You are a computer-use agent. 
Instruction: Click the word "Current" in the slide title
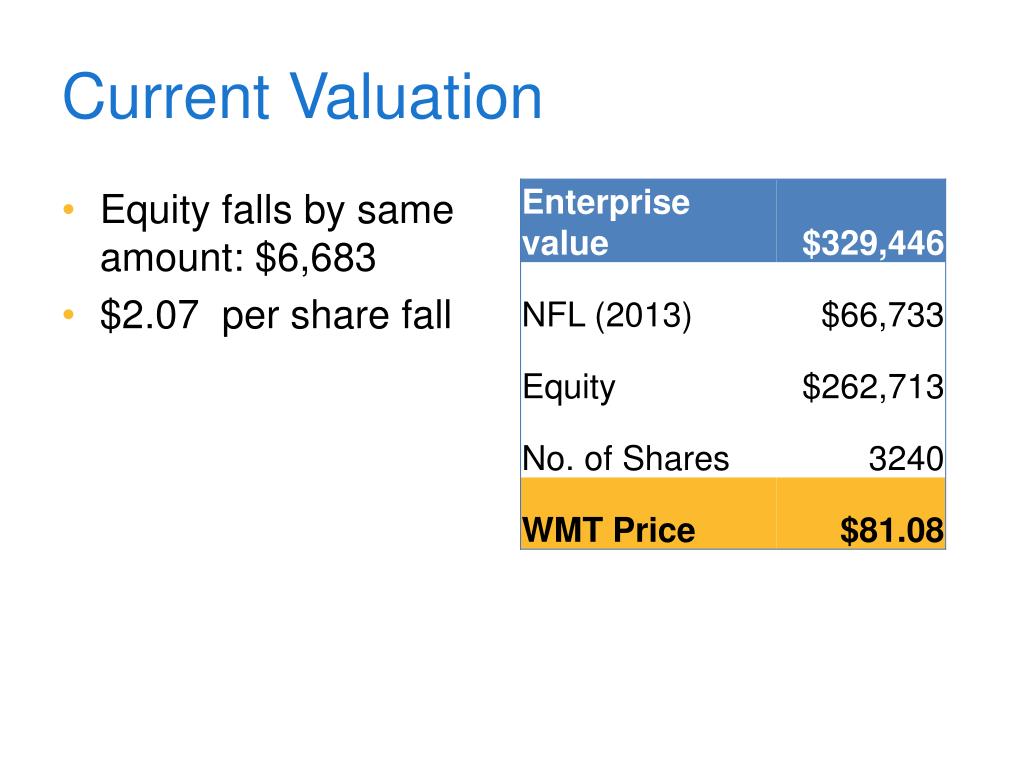[x=168, y=98]
